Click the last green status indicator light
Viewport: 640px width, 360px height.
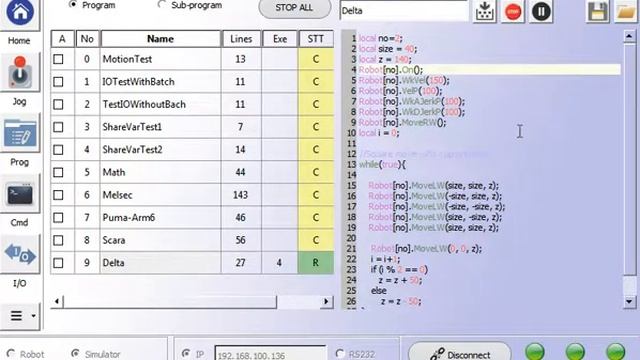(616, 352)
